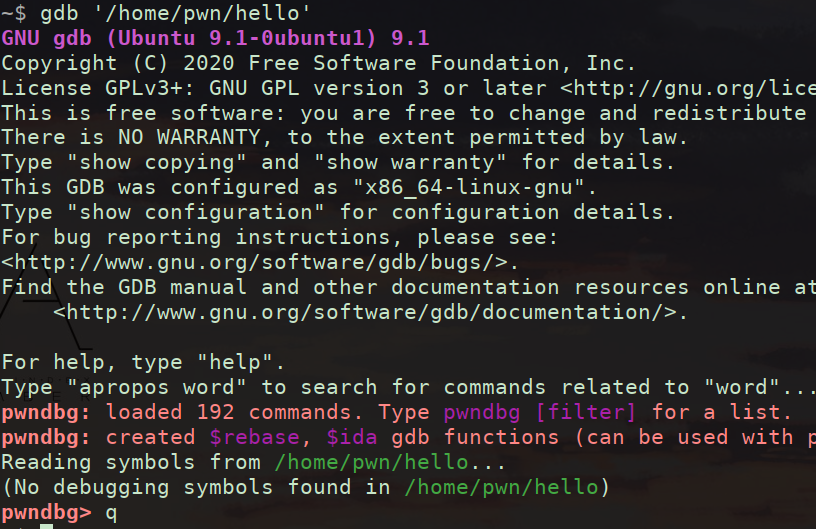816x529 pixels.
Task: Click the q command after the pwndbg prompt
Action: click(x=111, y=512)
